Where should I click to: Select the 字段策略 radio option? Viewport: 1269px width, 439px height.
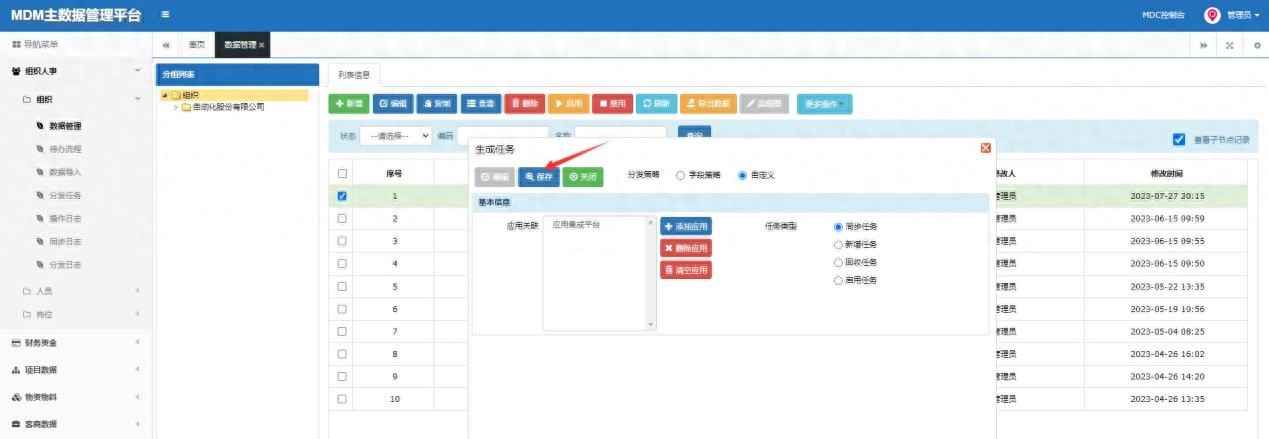click(681, 175)
